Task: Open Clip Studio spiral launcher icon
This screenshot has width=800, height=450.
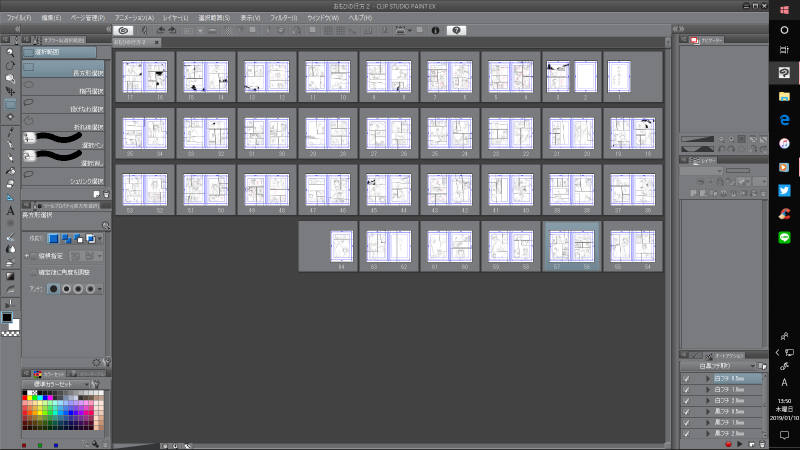Action: pyautogui.click(x=123, y=31)
